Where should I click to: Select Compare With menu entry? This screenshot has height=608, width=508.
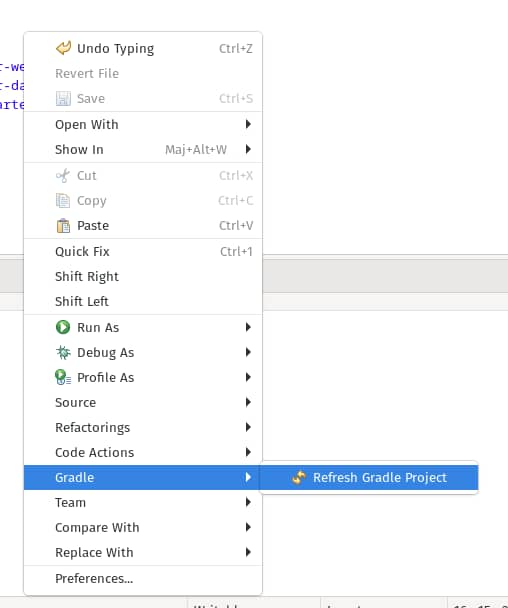[x=143, y=527]
